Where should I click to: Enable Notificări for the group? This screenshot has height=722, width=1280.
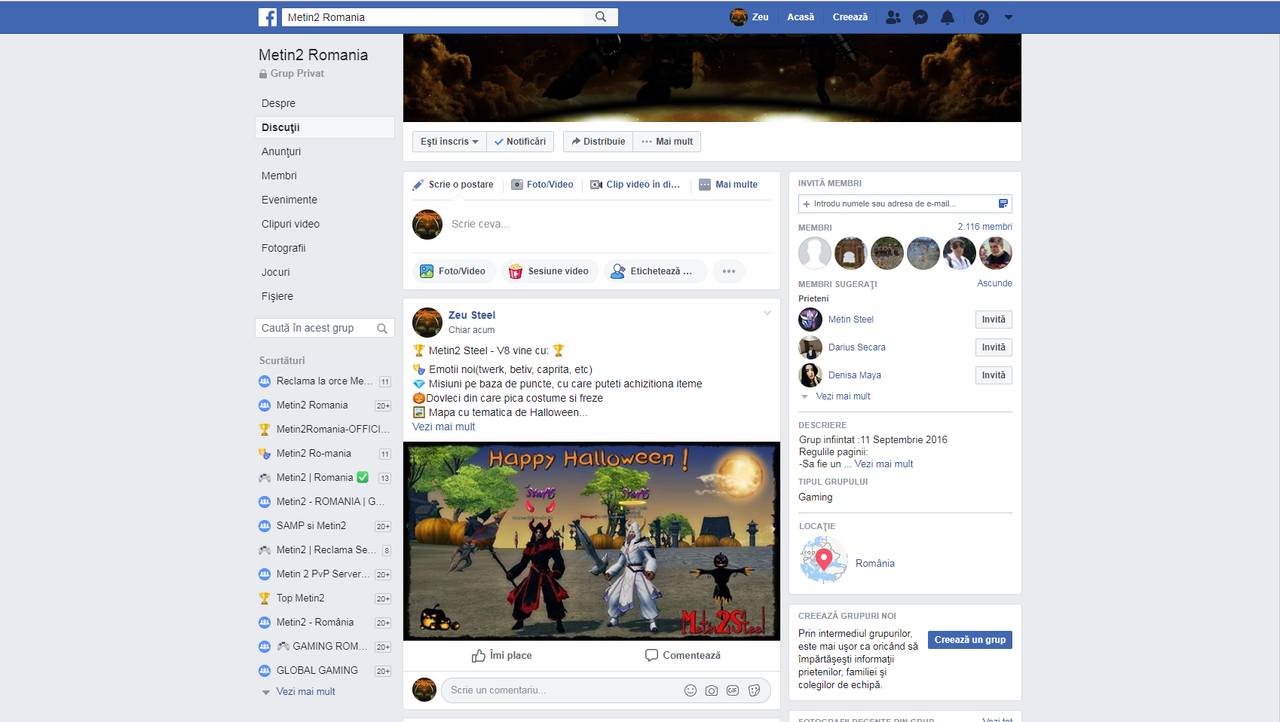[520, 141]
